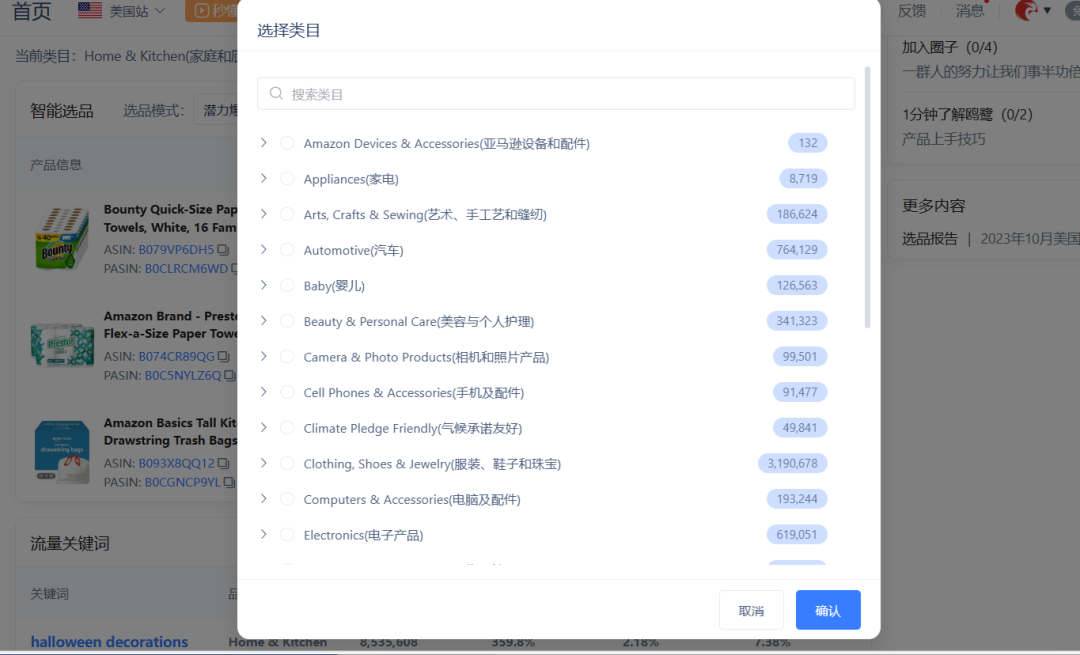Click the 764,129 count badge
The width and height of the screenshot is (1080, 655).
(797, 249)
